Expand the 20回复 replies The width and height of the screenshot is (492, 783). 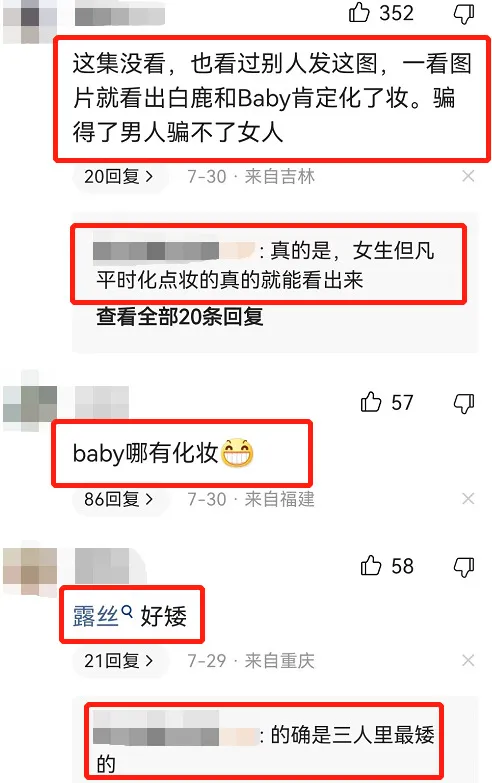(118, 176)
